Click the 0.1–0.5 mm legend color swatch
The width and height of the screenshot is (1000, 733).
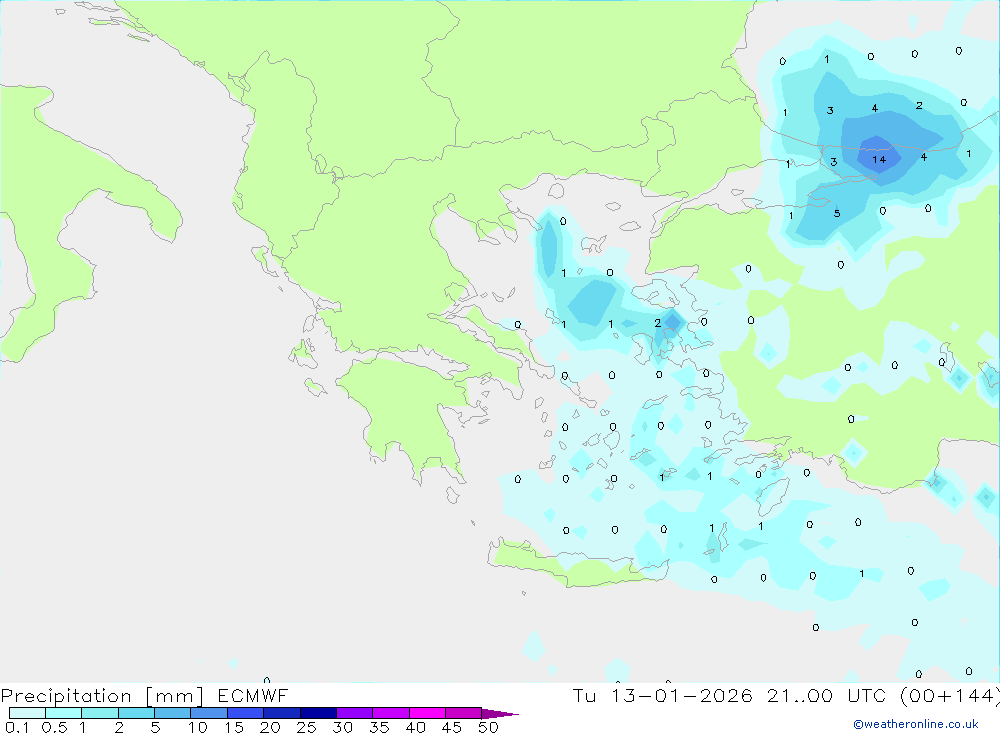(27, 713)
